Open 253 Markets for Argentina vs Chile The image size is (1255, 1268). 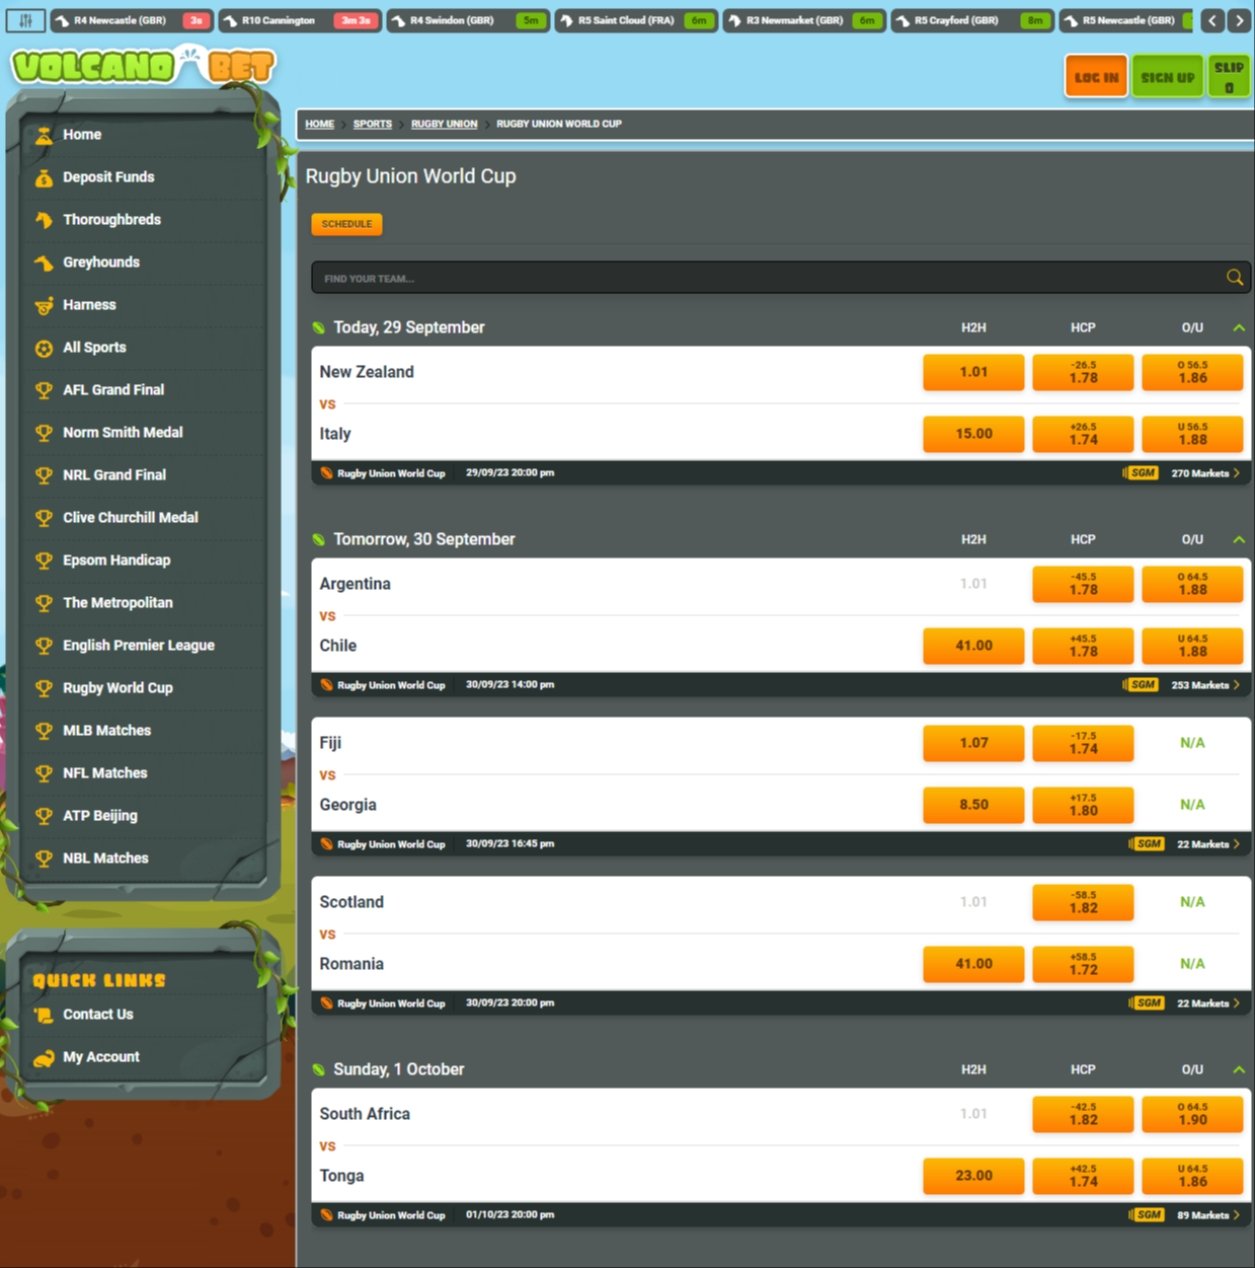[1205, 685]
